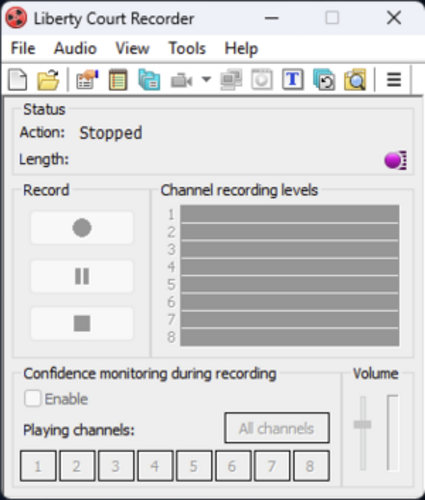Click channel 8 recording level bar
The width and height of the screenshot is (425, 500).
tap(289, 337)
